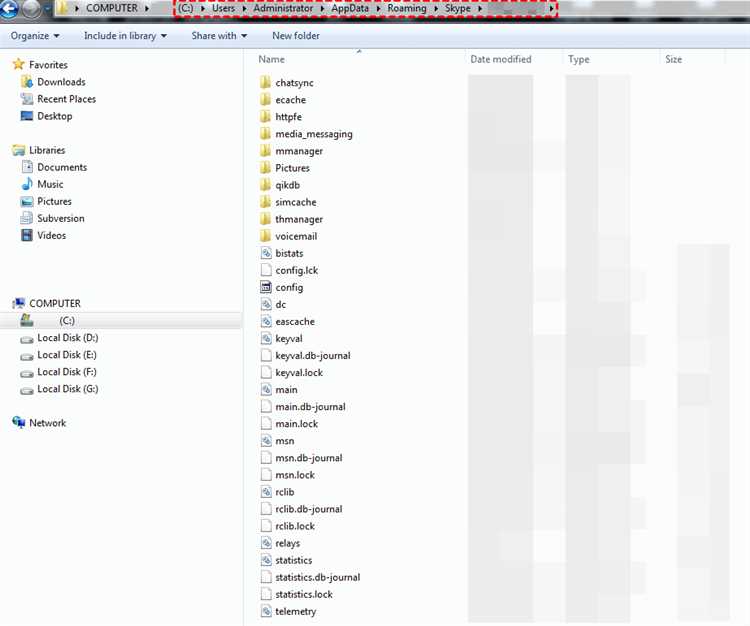This screenshot has height=626, width=750.
Task: Expand the arrow after COMPUTER in address bar
Action: click(147, 9)
